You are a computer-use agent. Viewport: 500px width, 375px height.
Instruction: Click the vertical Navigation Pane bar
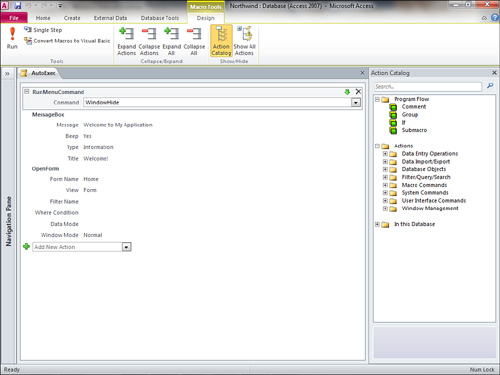point(8,221)
